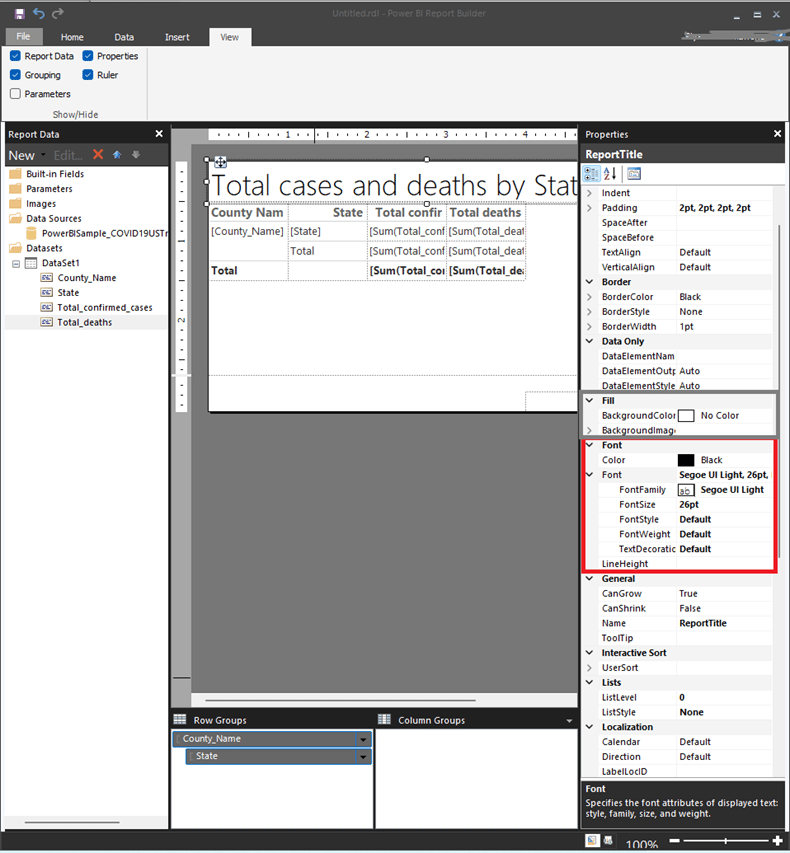The image size is (790, 853).
Task: Expand the UserSort property
Action: (589, 667)
